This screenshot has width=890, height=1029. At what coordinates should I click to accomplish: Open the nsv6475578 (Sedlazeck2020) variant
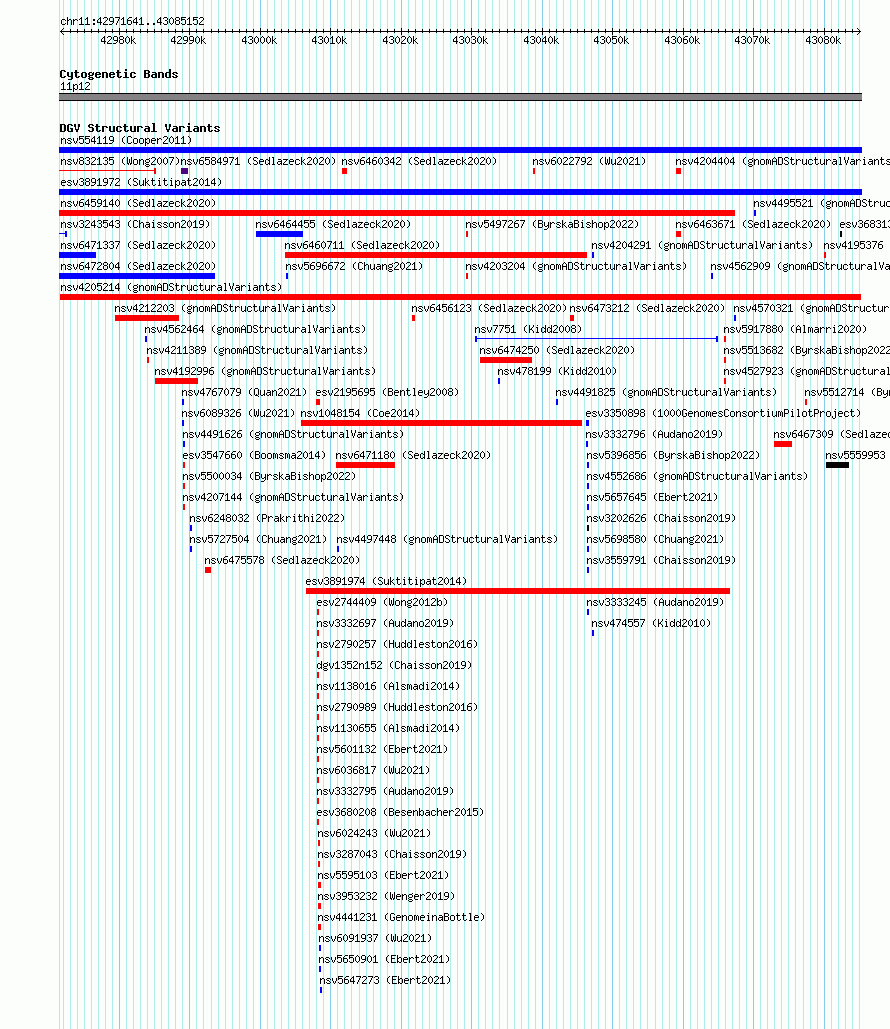pyautogui.click(x=282, y=560)
